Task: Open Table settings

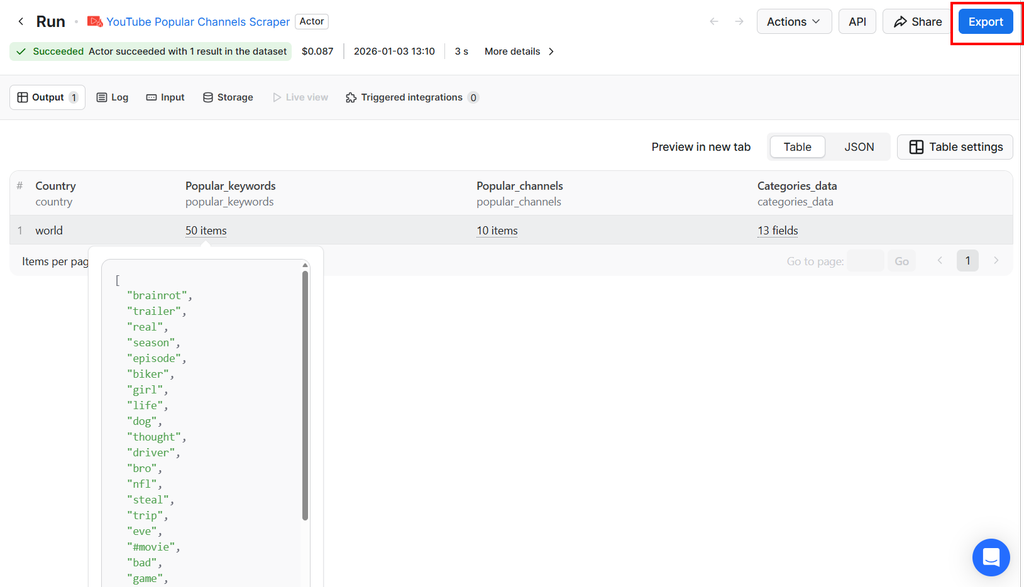Action: [955, 147]
